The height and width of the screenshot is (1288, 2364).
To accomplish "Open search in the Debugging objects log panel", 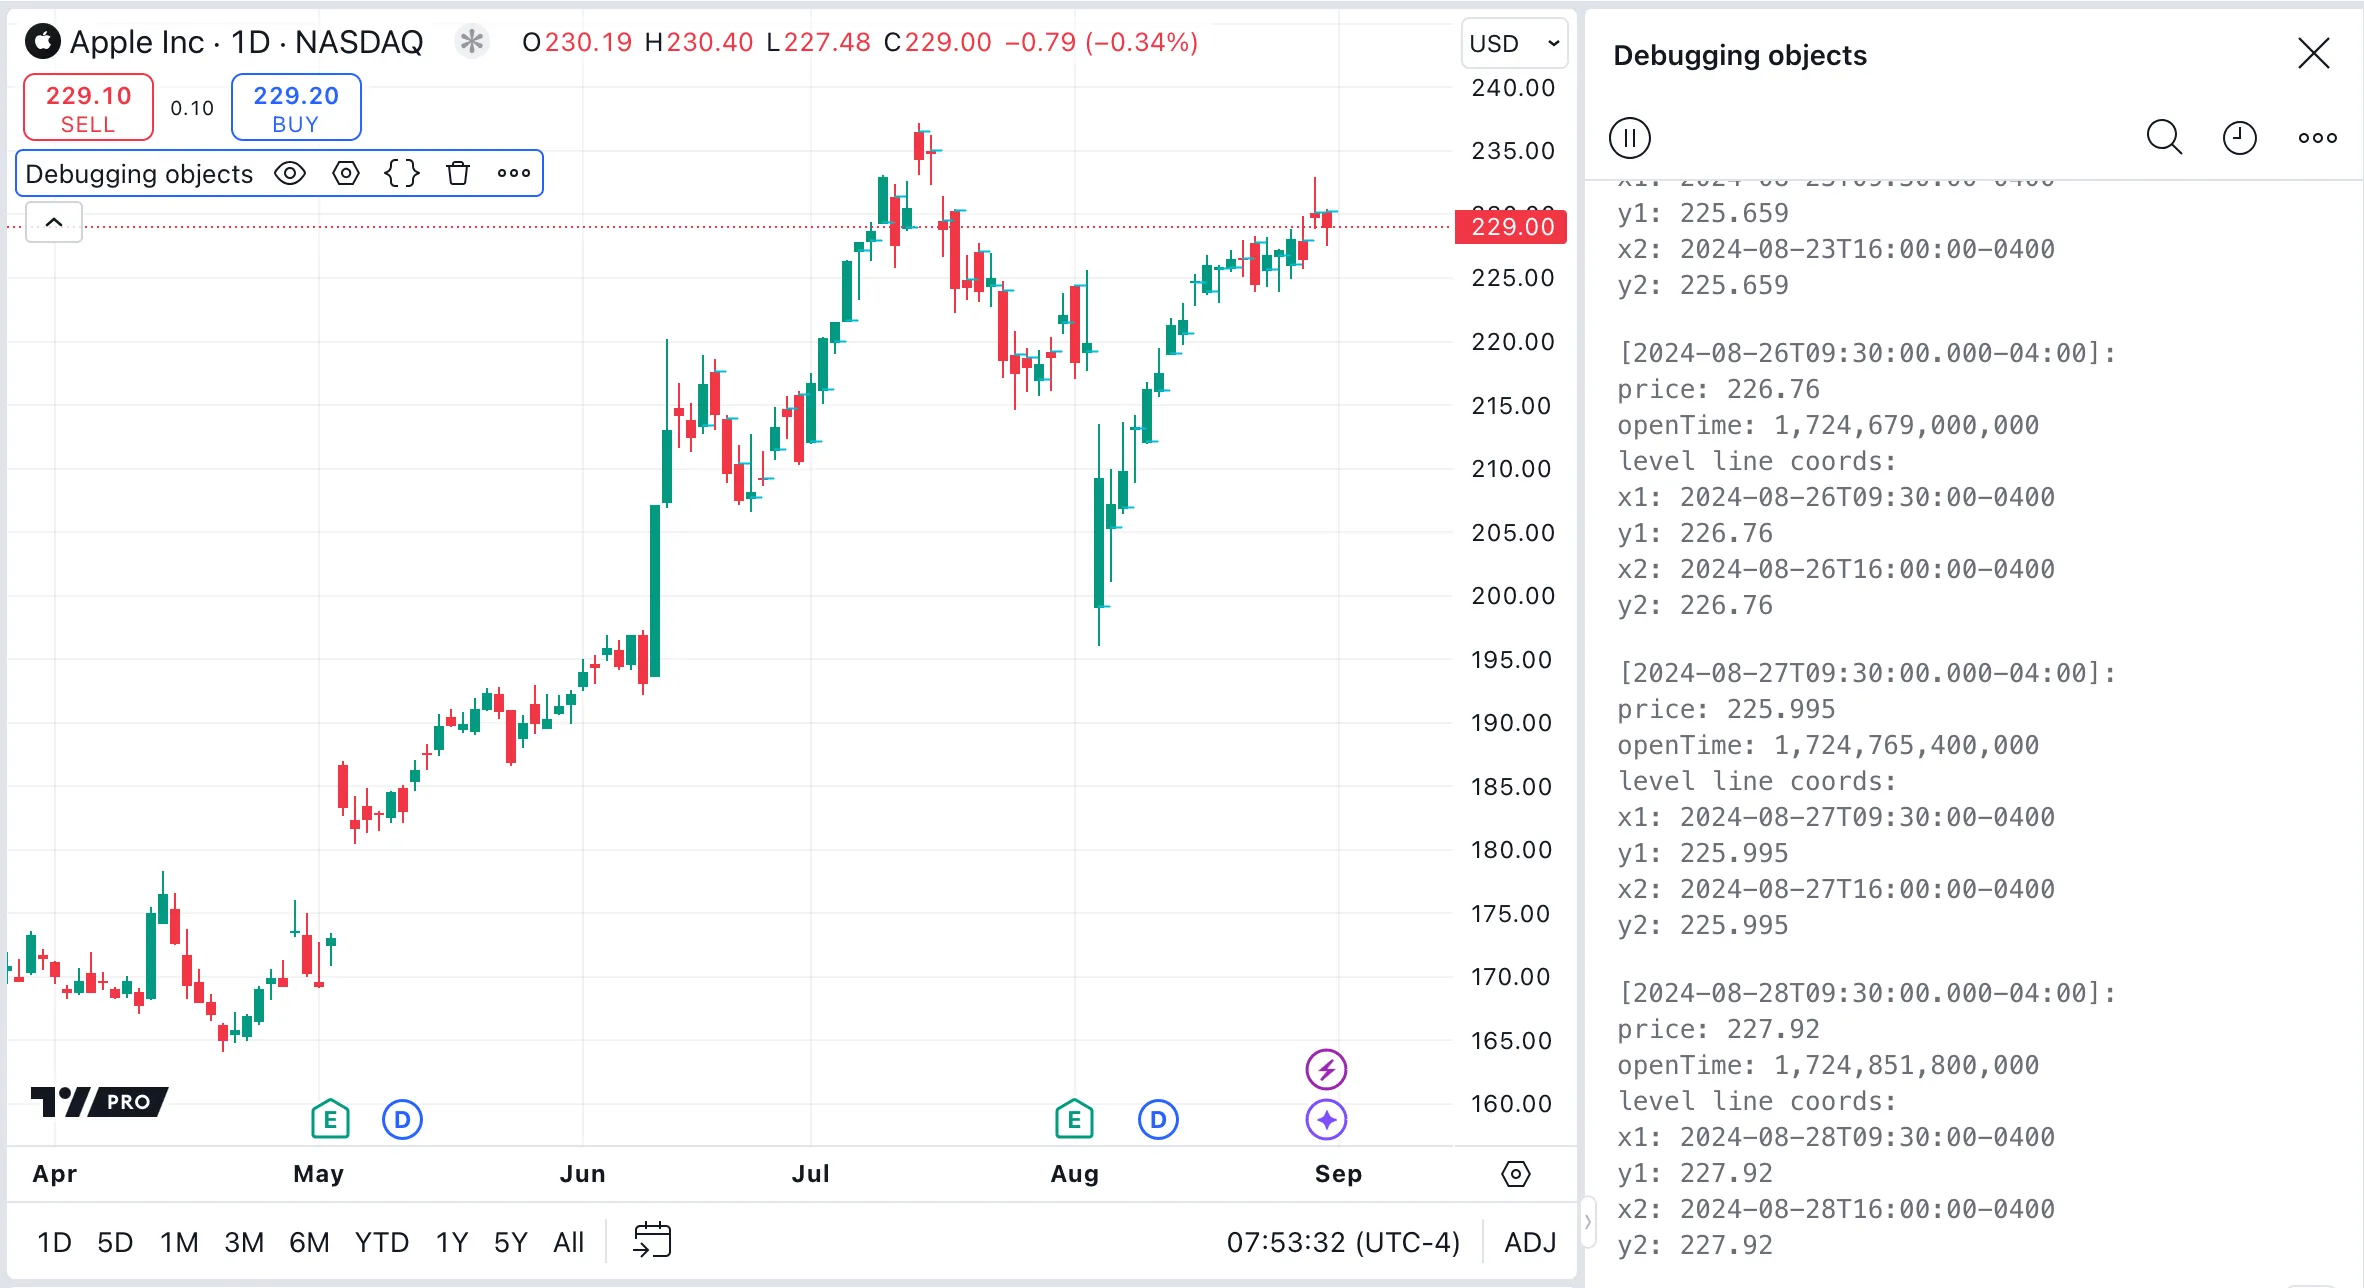I will pos(2163,138).
